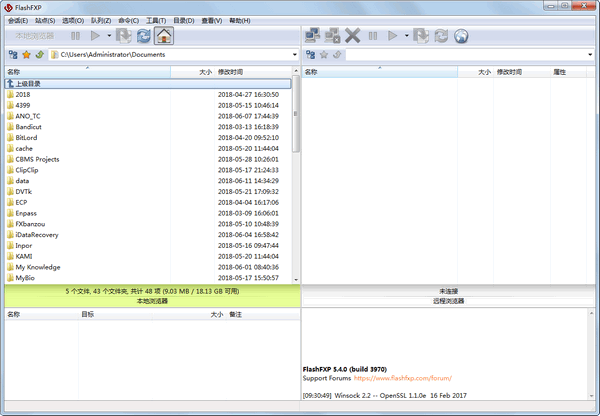Select the 上级目录 parent directory entry
This screenshot has height=416, width=600.
coord(29,84)
